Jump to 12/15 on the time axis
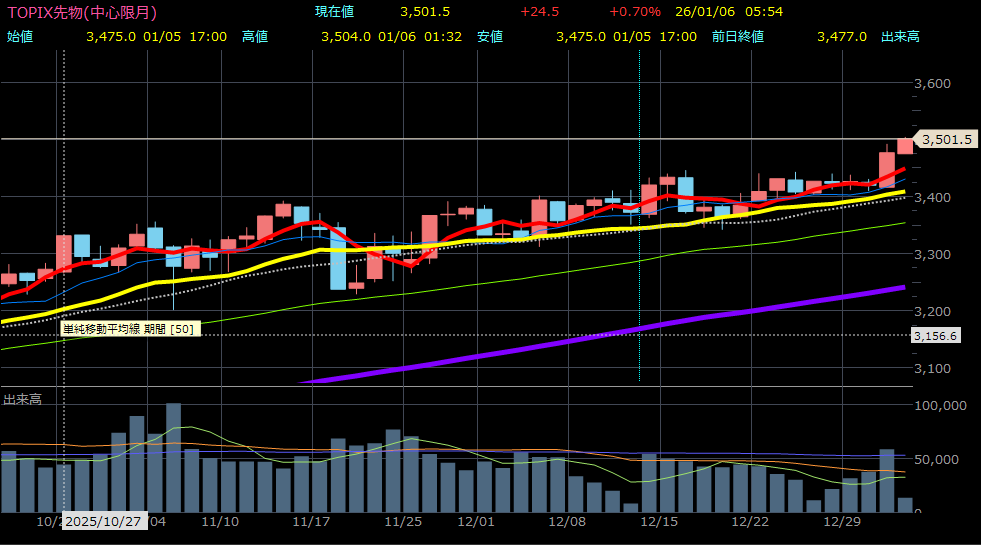Image resolution: width=981 pixels, height=545 pixels. coord(660,522)
